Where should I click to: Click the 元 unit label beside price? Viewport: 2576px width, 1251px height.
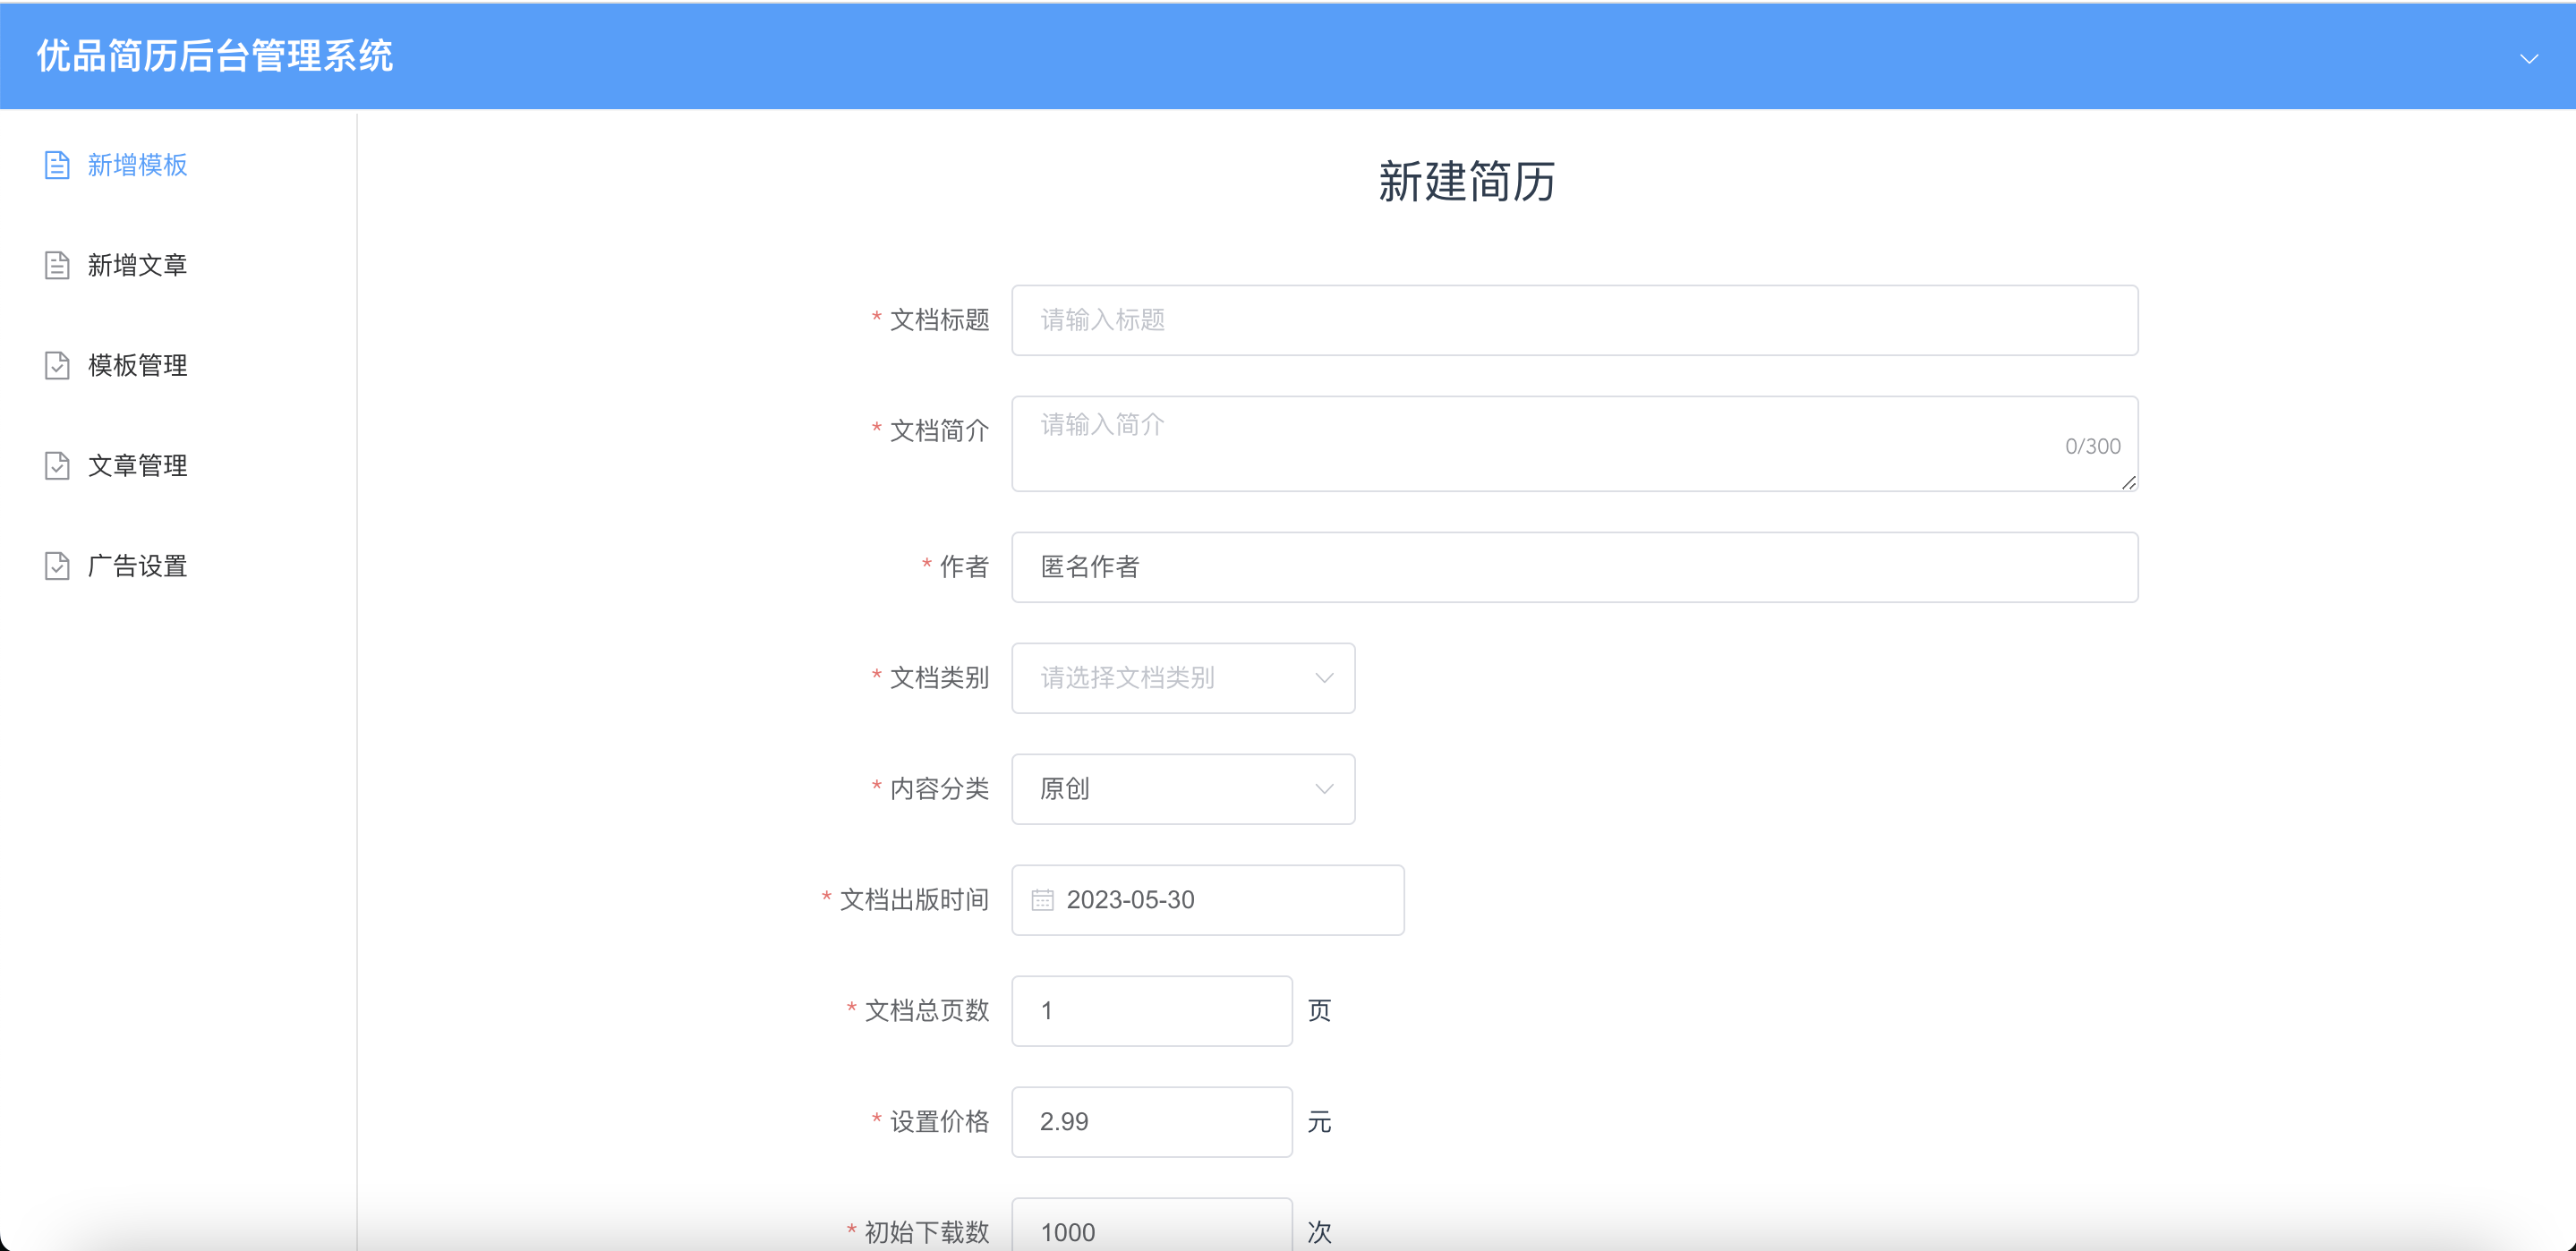pos(1319,1122)
